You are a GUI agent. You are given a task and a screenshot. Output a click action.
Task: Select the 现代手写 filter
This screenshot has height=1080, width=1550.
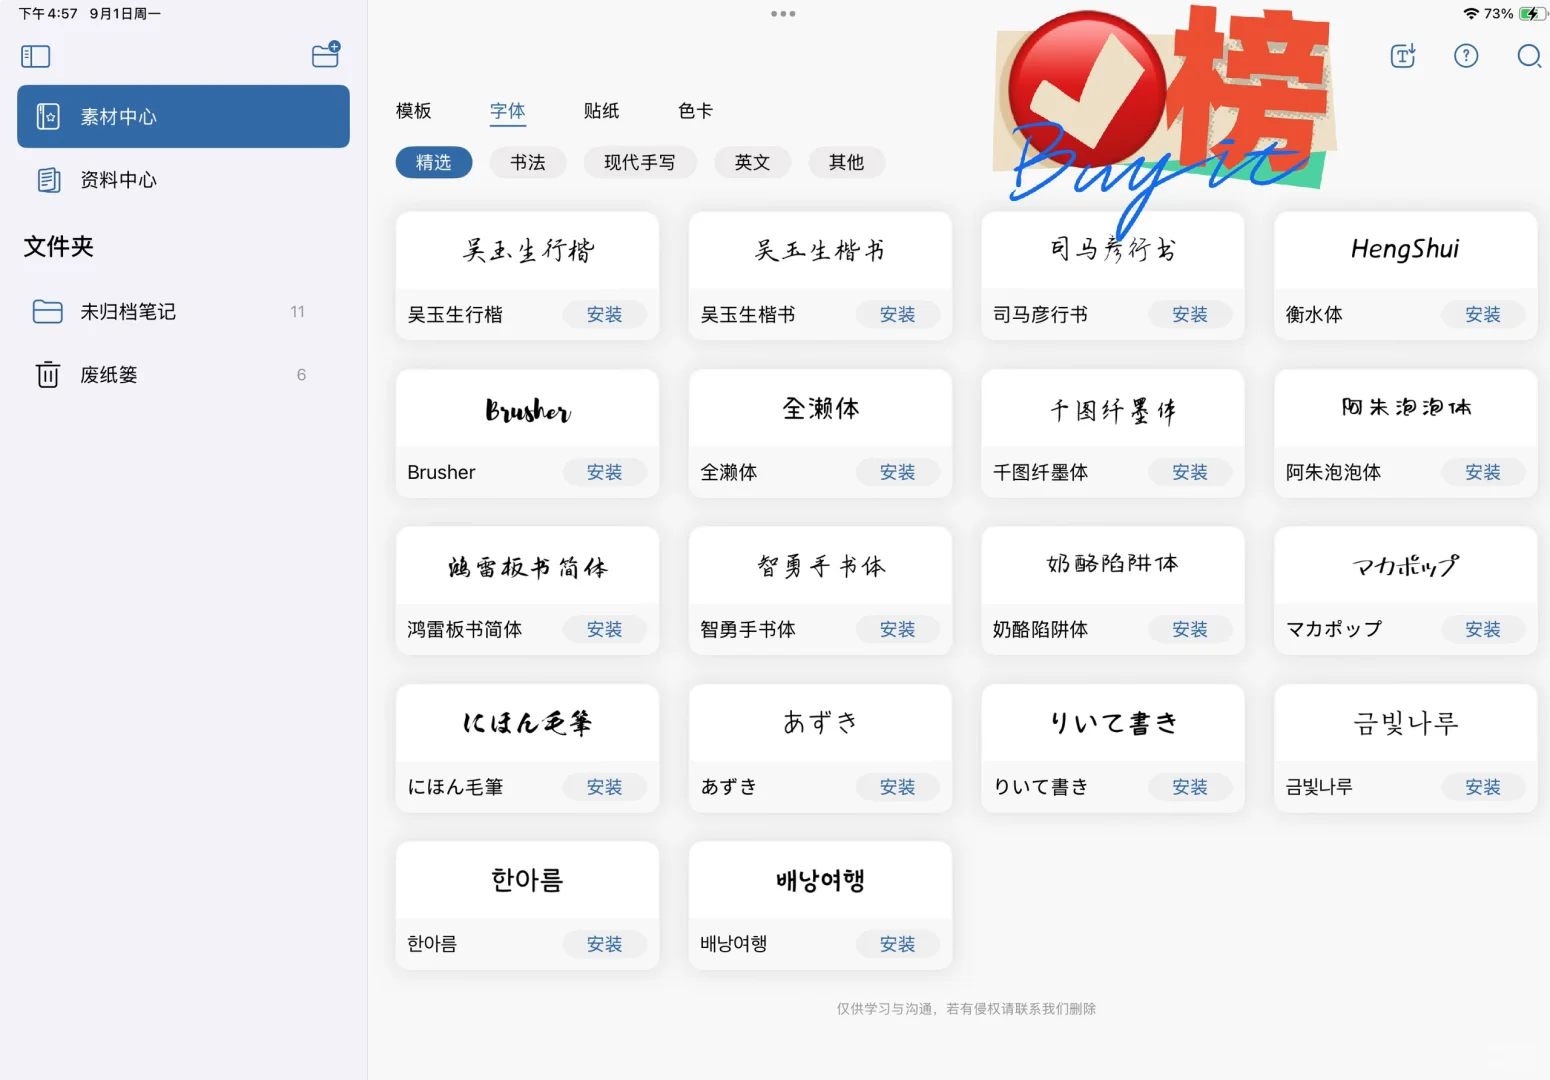point(640,162)
